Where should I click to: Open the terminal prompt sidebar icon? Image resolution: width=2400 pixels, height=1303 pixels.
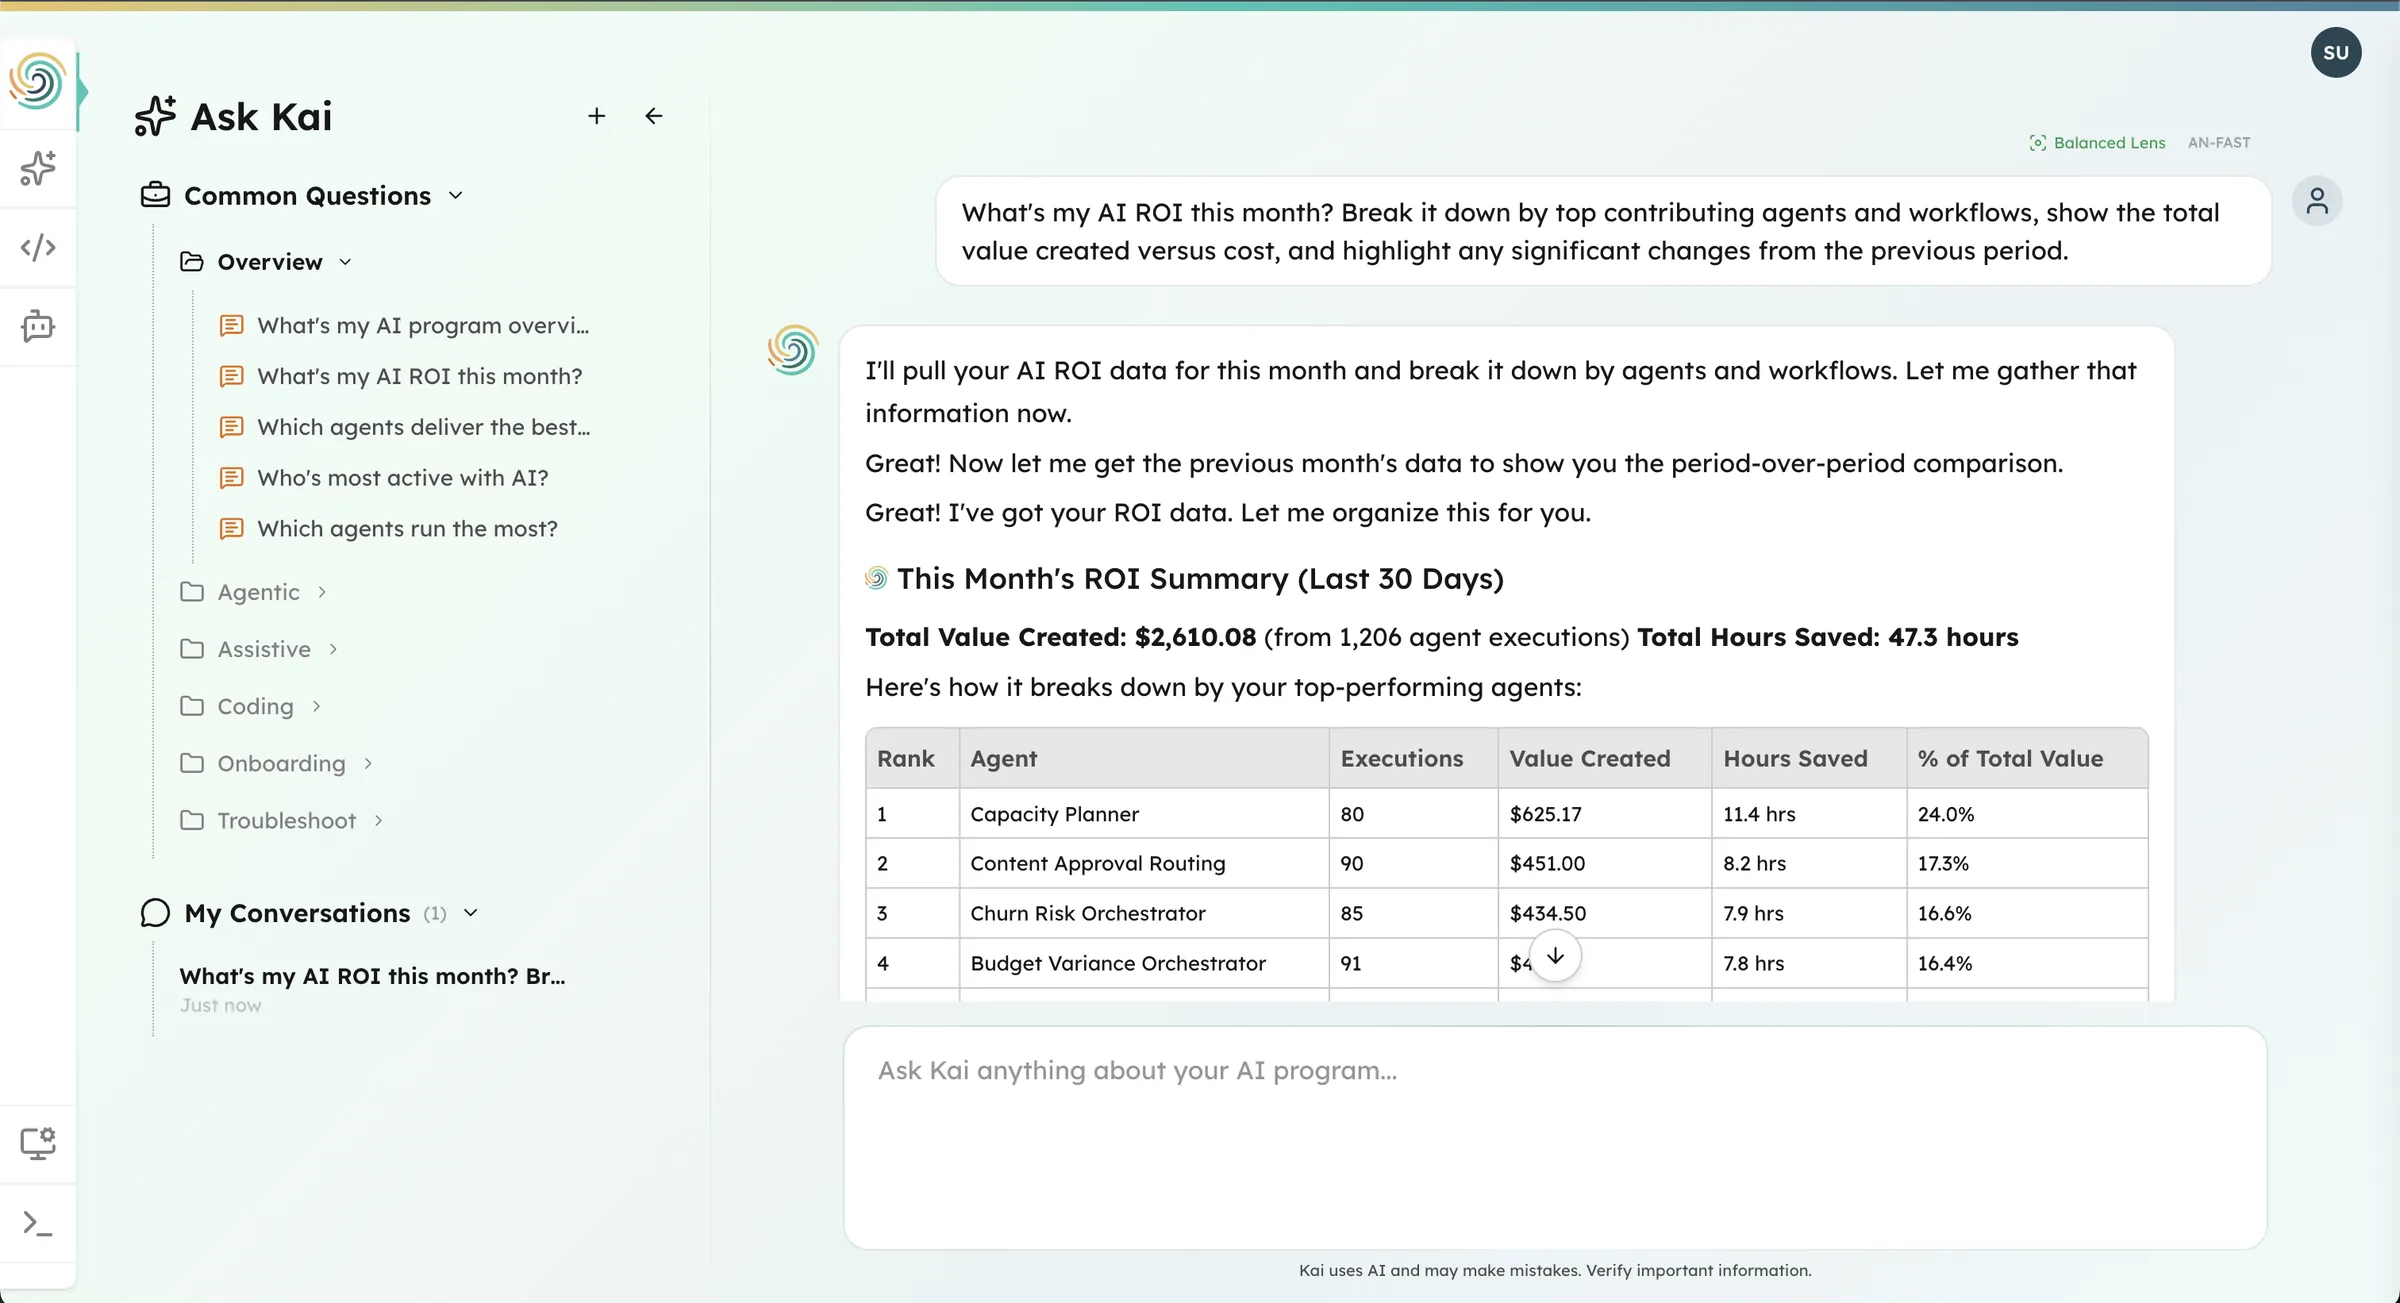(38, 1223)
